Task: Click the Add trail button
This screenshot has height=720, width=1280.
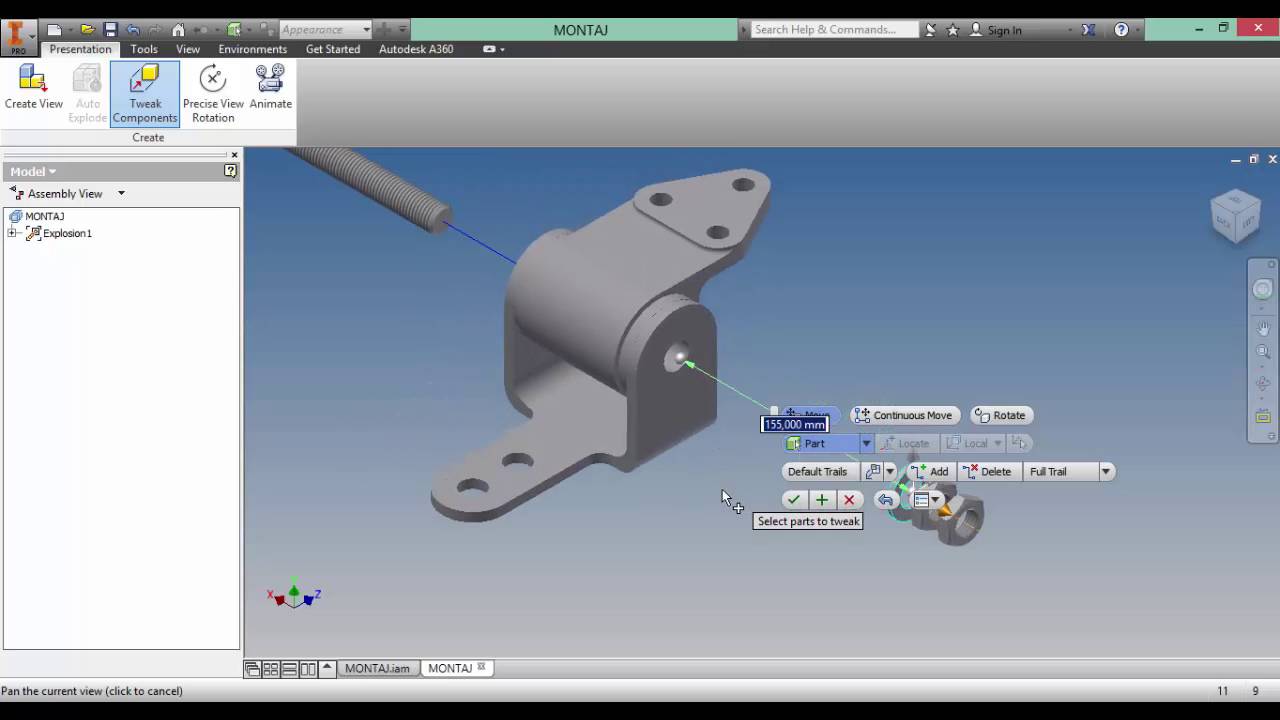Action: [x=929, y=472]
